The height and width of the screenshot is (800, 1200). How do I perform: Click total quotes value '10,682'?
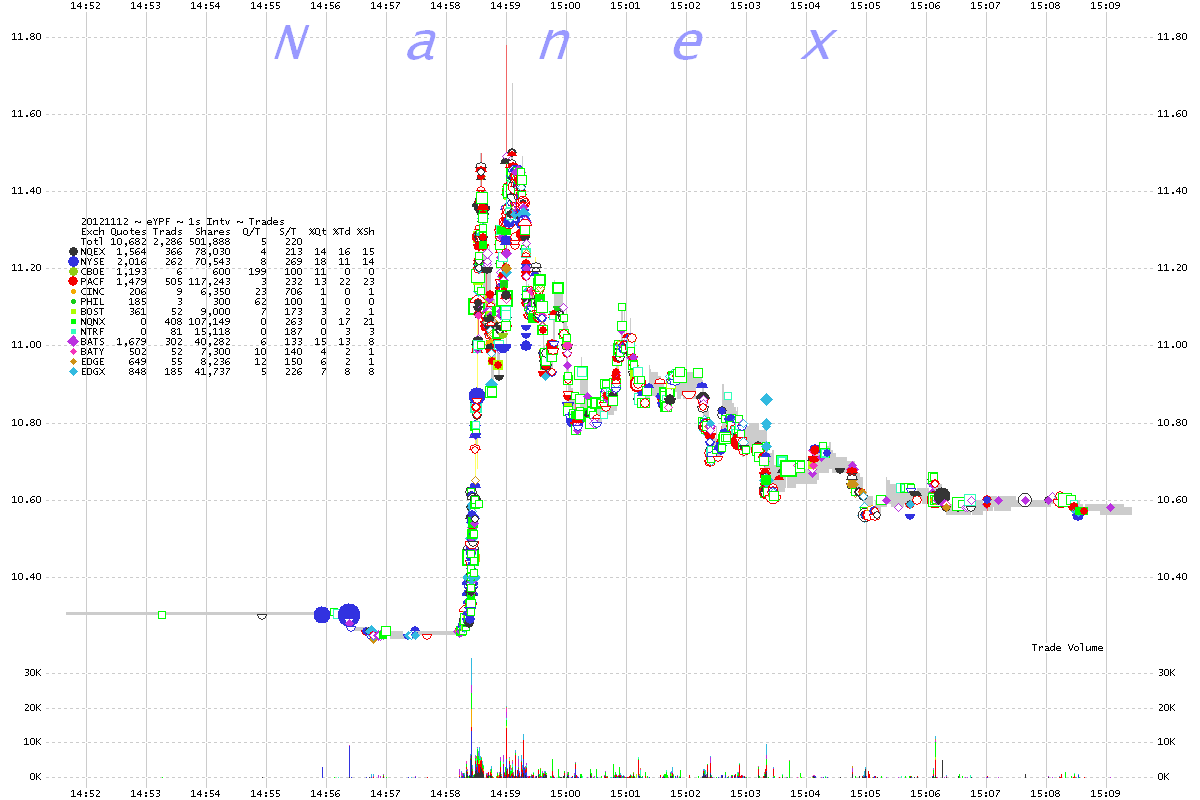tap(128, 241)
